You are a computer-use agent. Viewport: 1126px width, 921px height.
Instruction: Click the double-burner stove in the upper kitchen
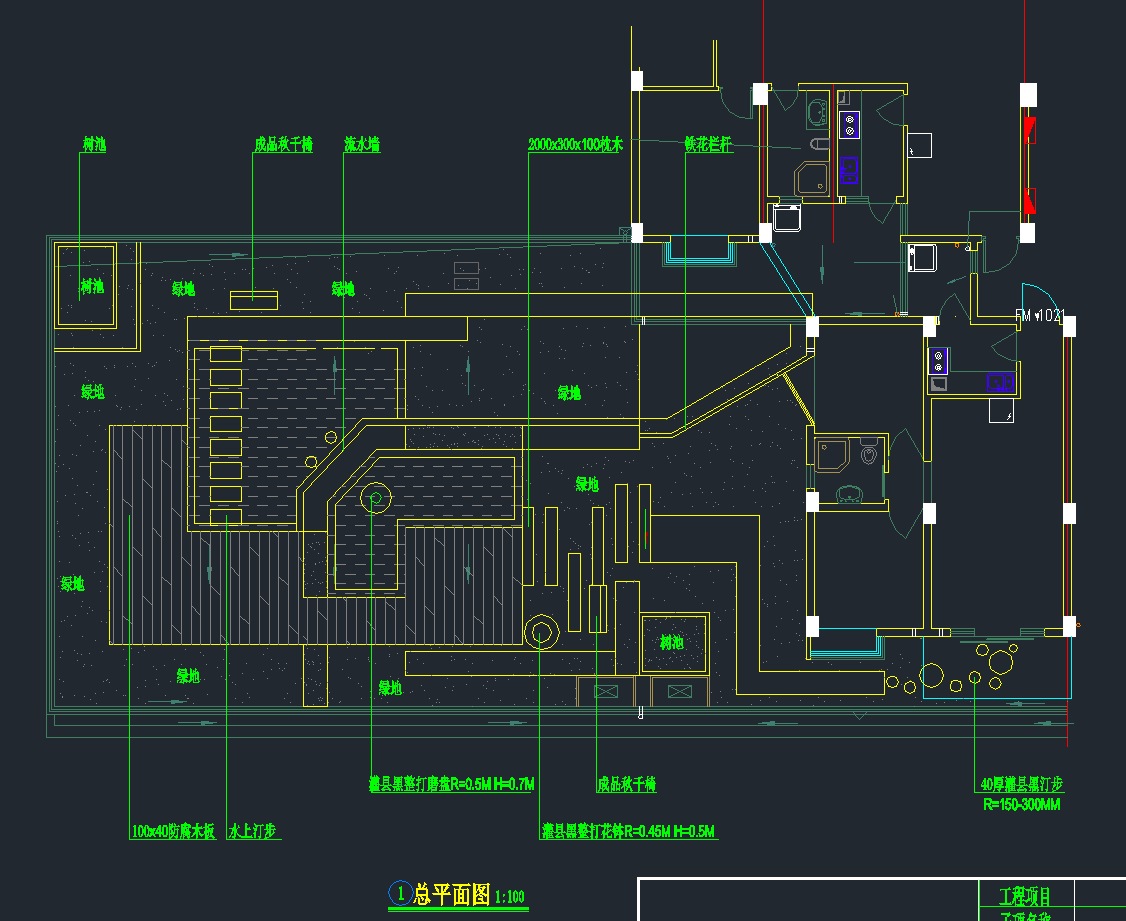[849, 124]
